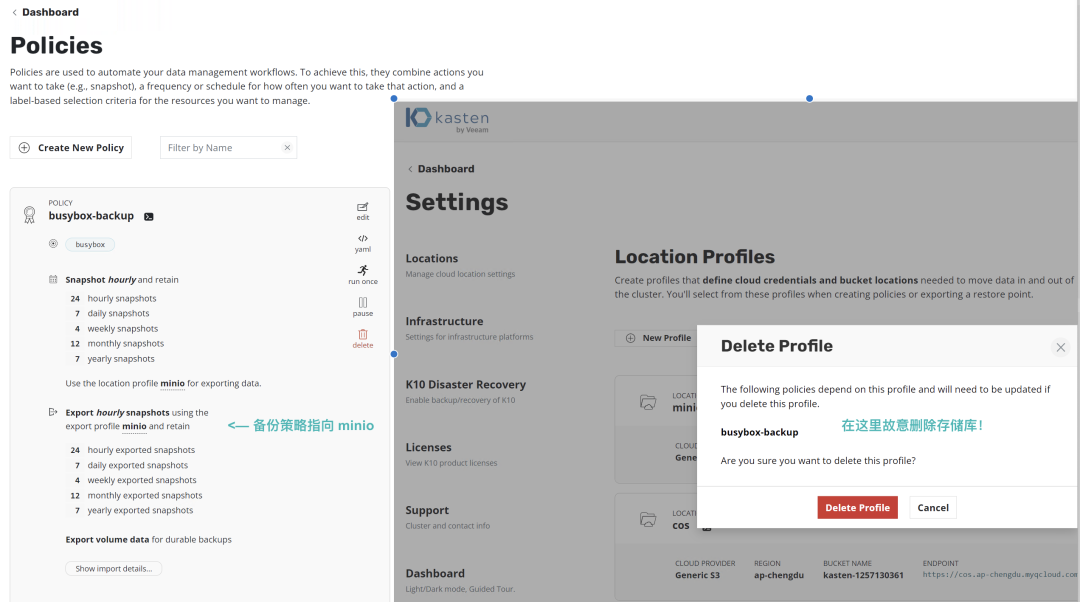Viewport: 1080px width, 602px height.
Task: Close the Delete Profile dialog
Action: pyautogui.click(x=1061, y=347)
